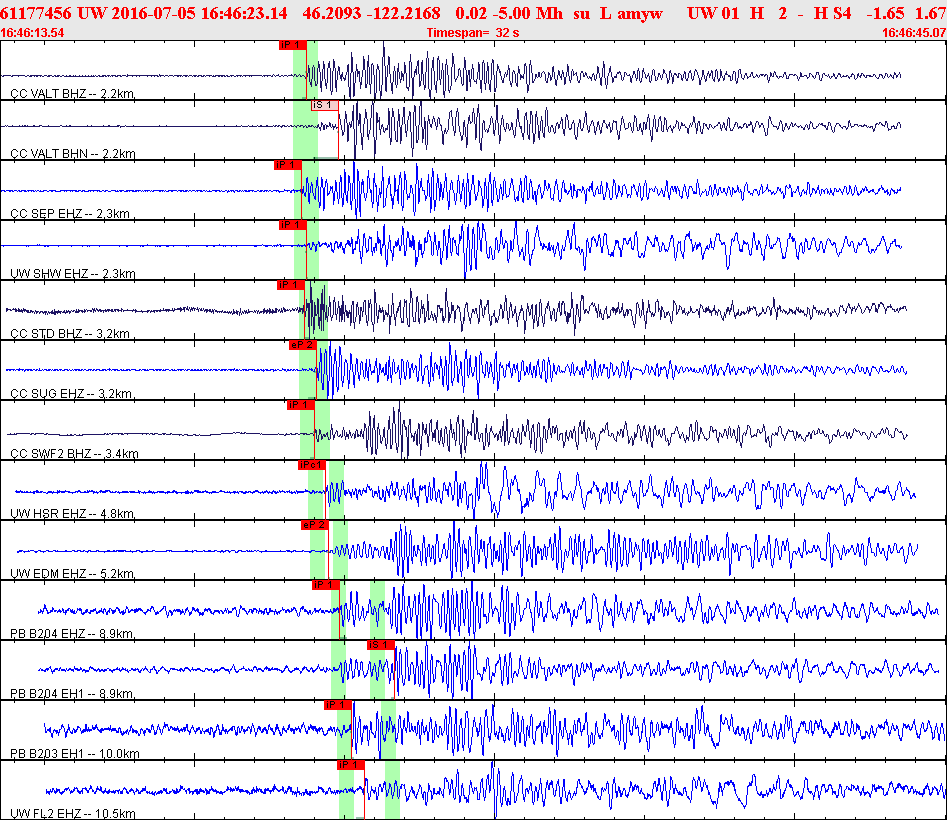Select the iP 1 pick marker on FL2 EHZ
This screenshot has height=820, width=947.
(x=351, y=765)
